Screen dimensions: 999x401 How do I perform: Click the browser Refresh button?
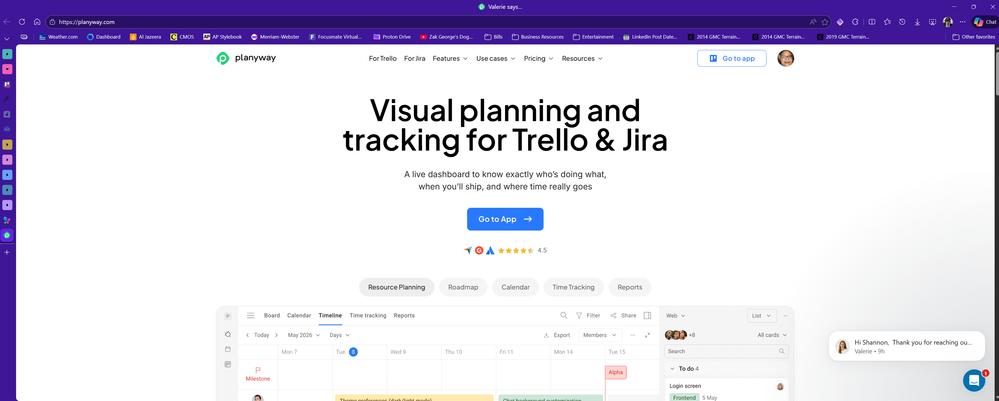point(22,22)
